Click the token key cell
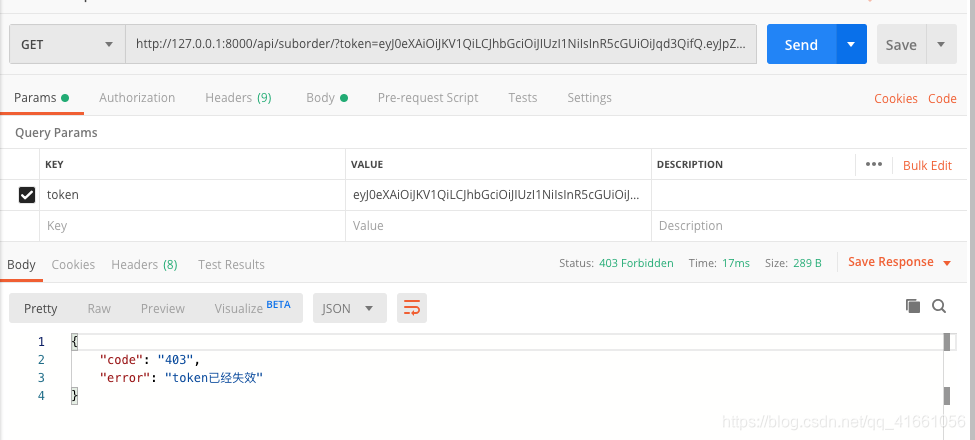The width and height of the screenshot is (975, 440). (192, 195)
